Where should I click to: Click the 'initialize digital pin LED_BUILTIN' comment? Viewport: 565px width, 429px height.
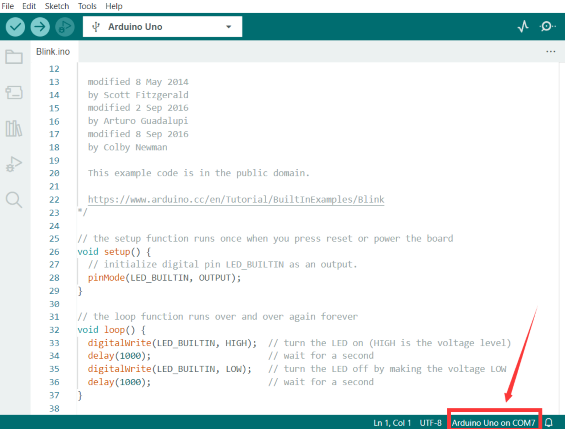click(x=222, y=265)
